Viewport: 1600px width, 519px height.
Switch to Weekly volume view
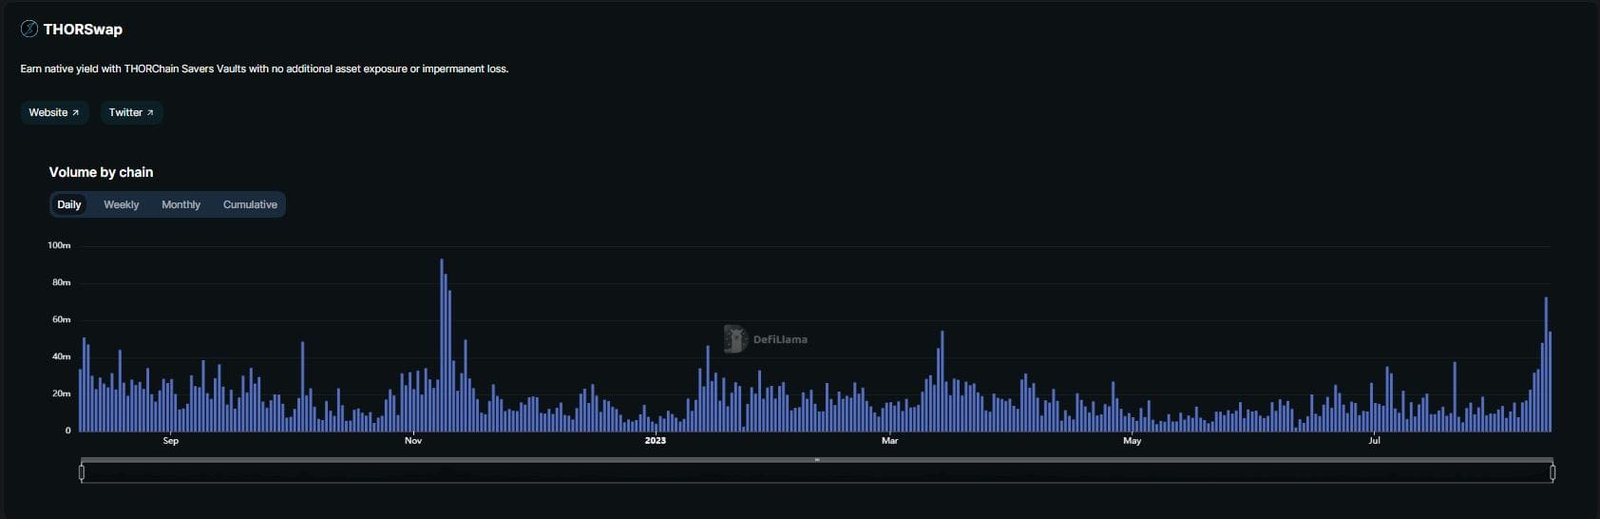click(121, 205)
